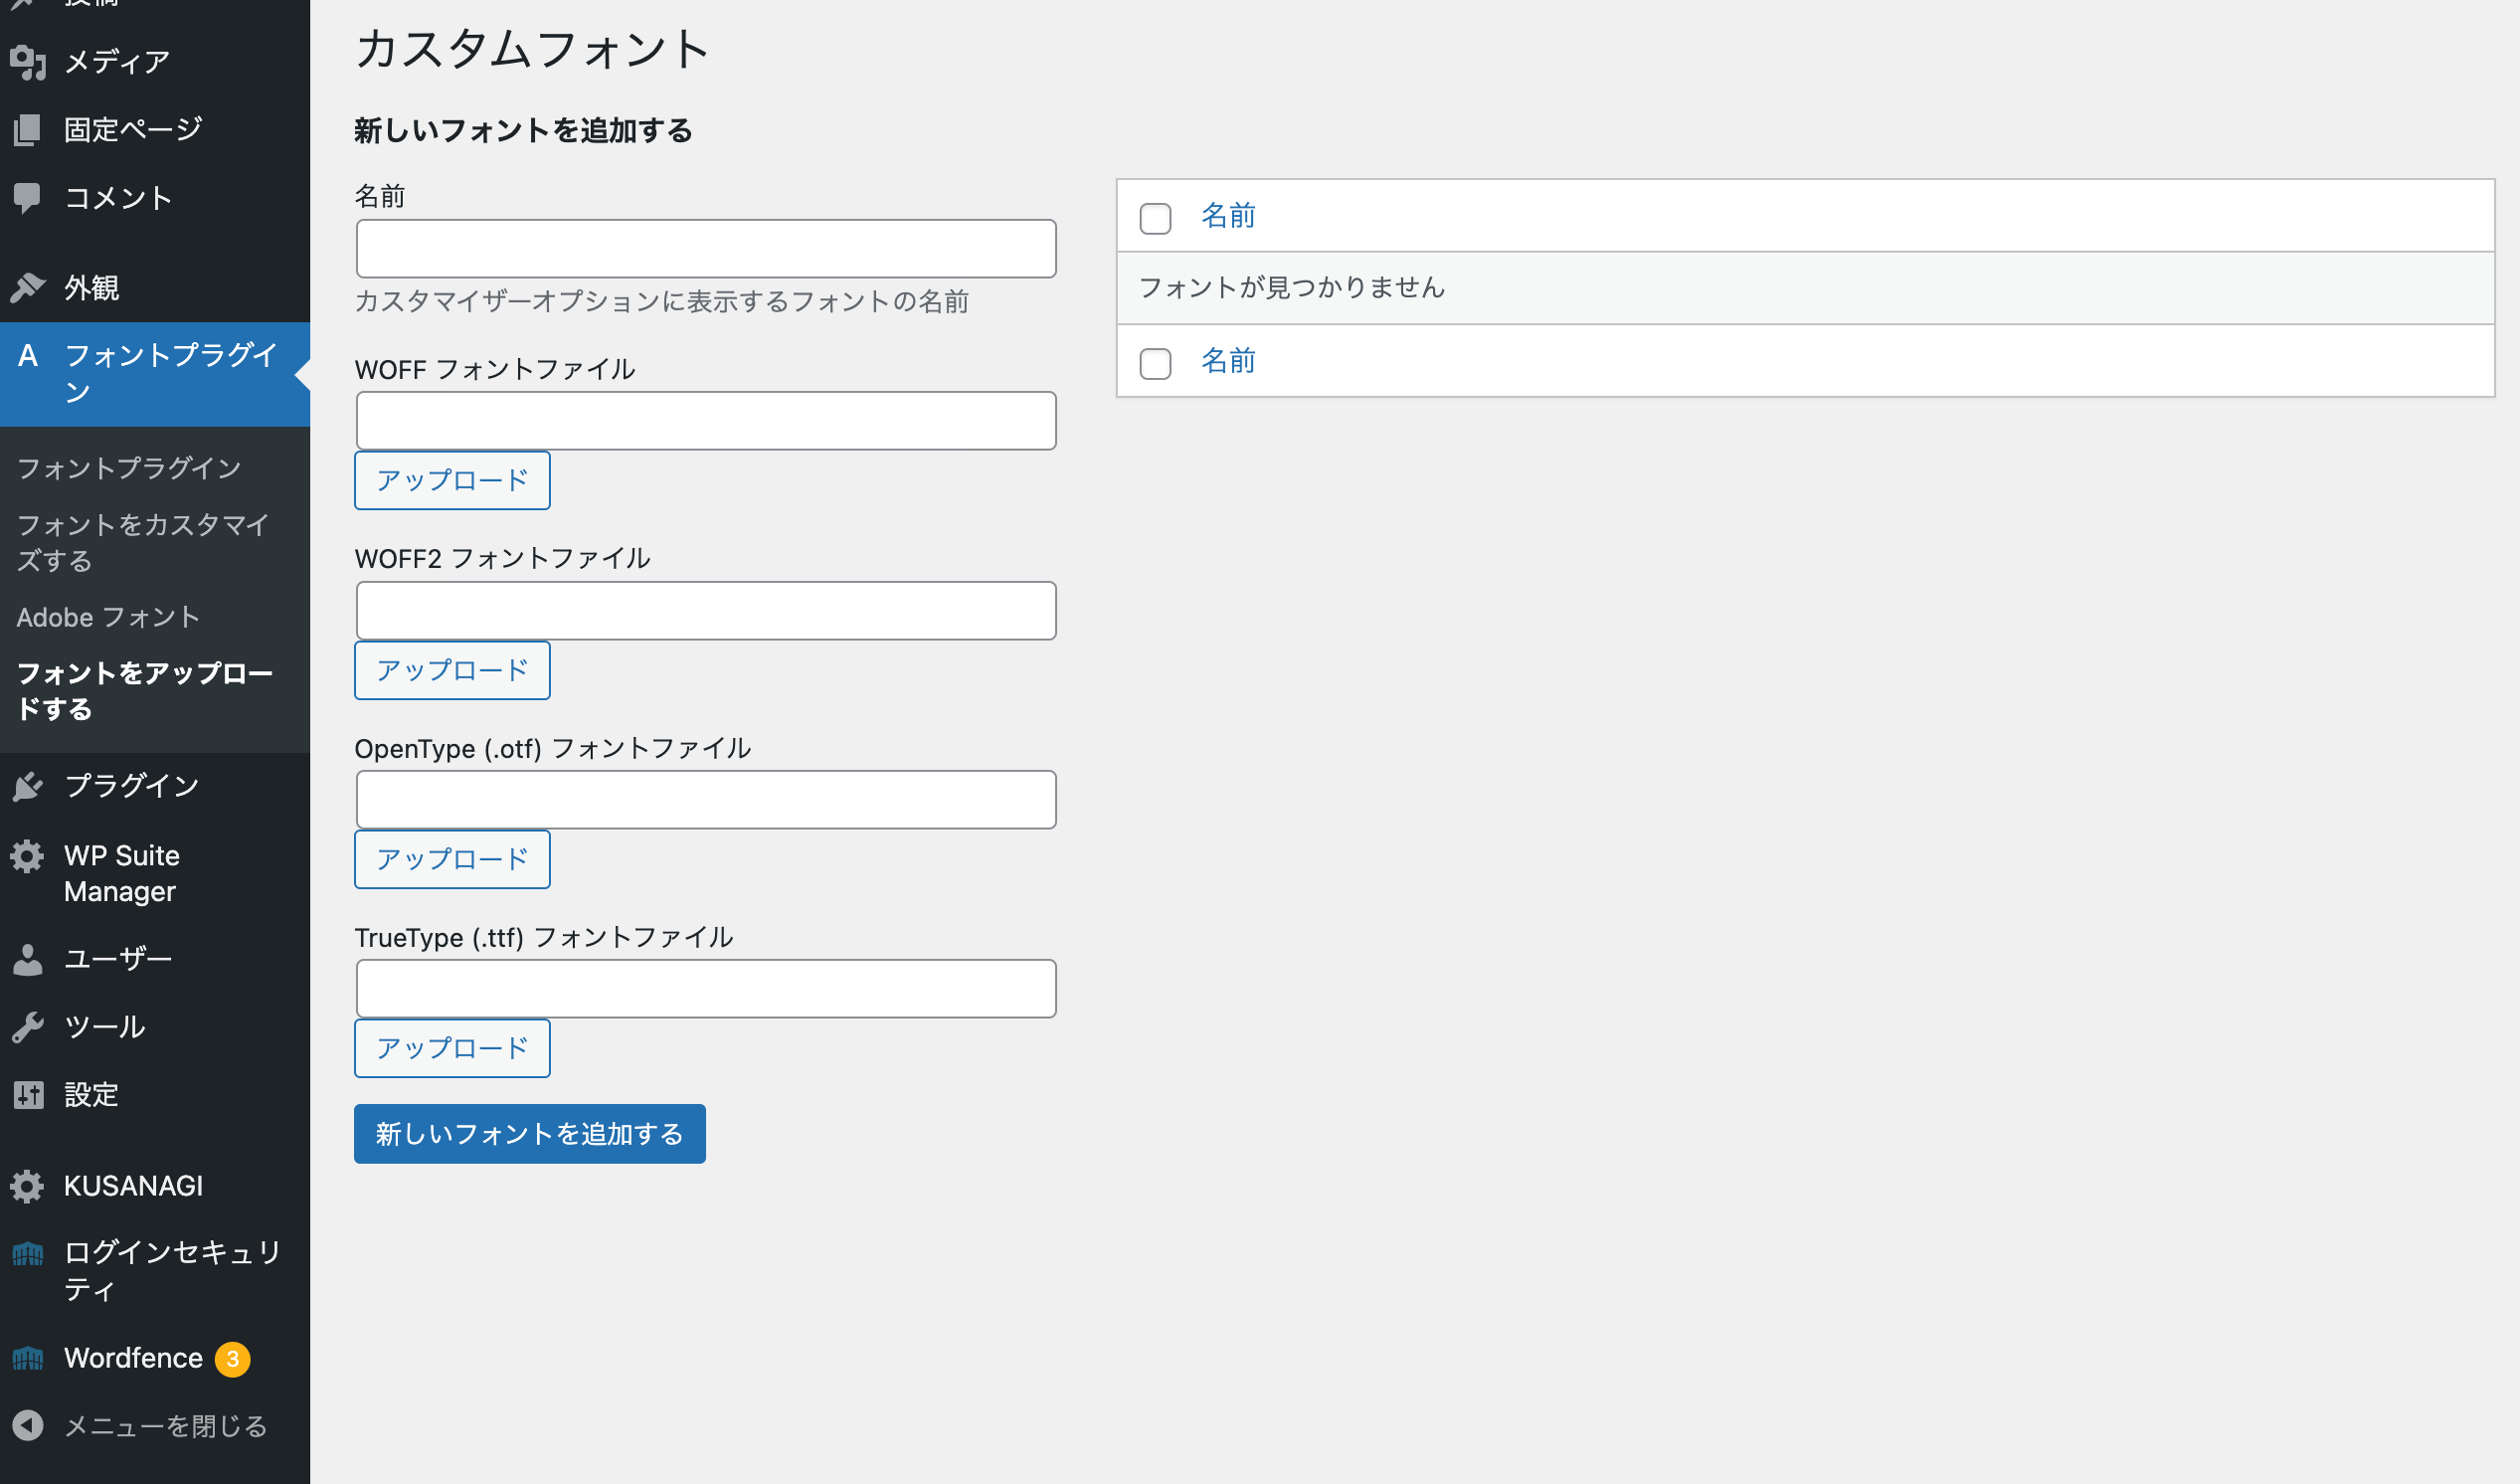
Task: Click the Appearance (外観) brush icon
Action: (28, 288)
